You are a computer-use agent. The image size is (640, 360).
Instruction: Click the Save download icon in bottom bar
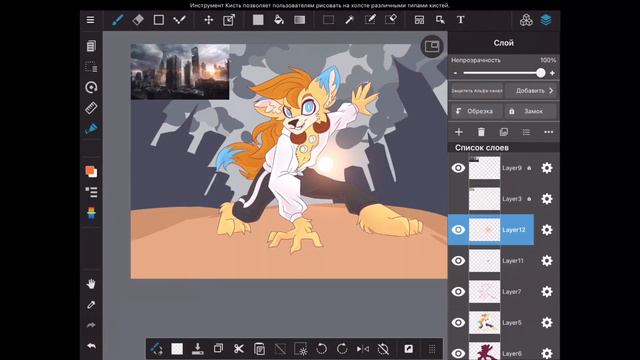tap(198, 349)
